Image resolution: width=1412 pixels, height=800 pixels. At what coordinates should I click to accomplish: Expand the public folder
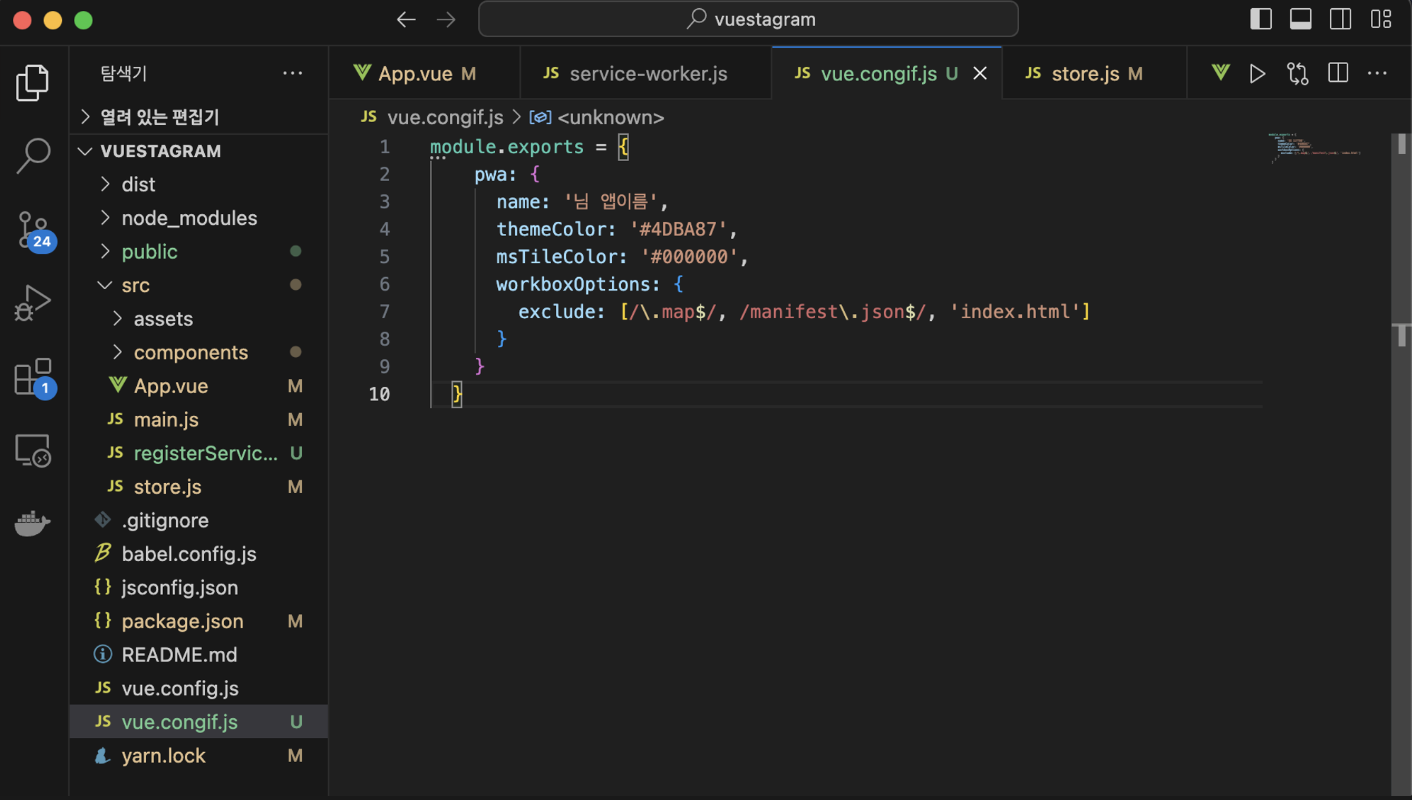pyautogui.click(x=199, y=252)
